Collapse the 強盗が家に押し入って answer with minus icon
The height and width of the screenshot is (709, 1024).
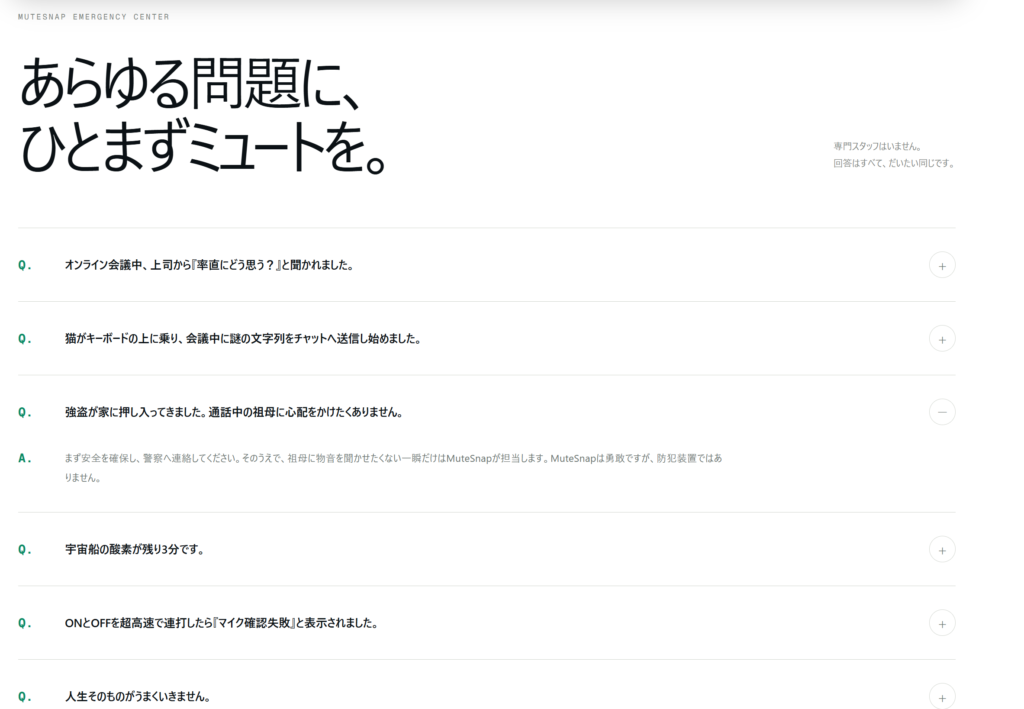point(942,412)
